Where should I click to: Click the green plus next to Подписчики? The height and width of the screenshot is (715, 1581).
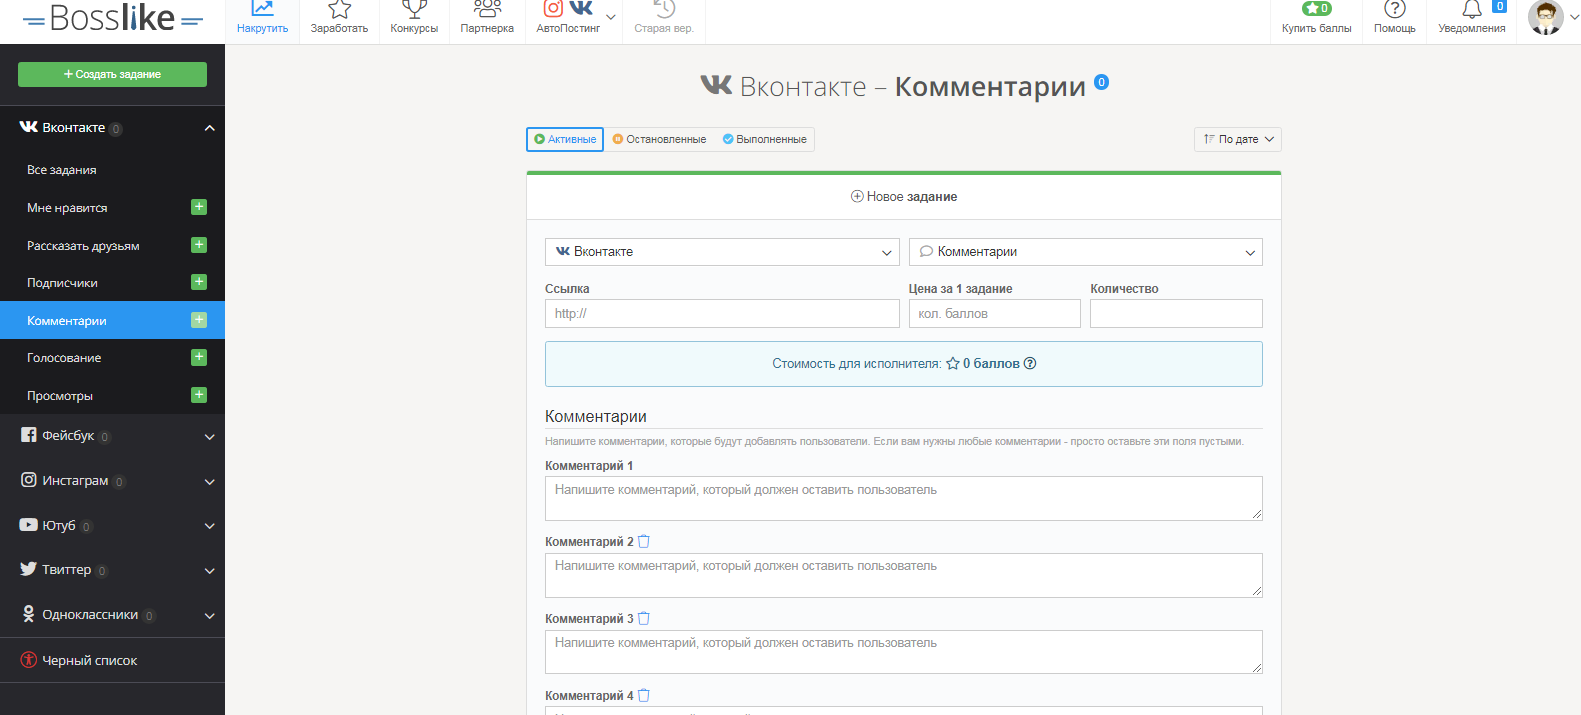(199, 282)
